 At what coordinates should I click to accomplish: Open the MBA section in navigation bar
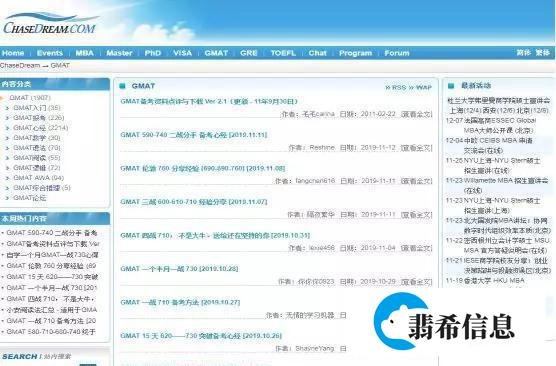coord(84,53)
